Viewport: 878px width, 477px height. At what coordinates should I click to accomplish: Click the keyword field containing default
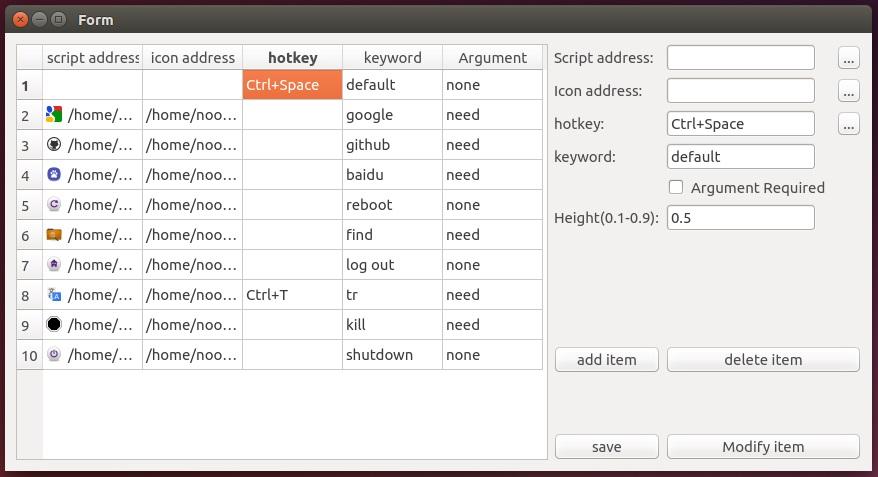coord(741,157)
